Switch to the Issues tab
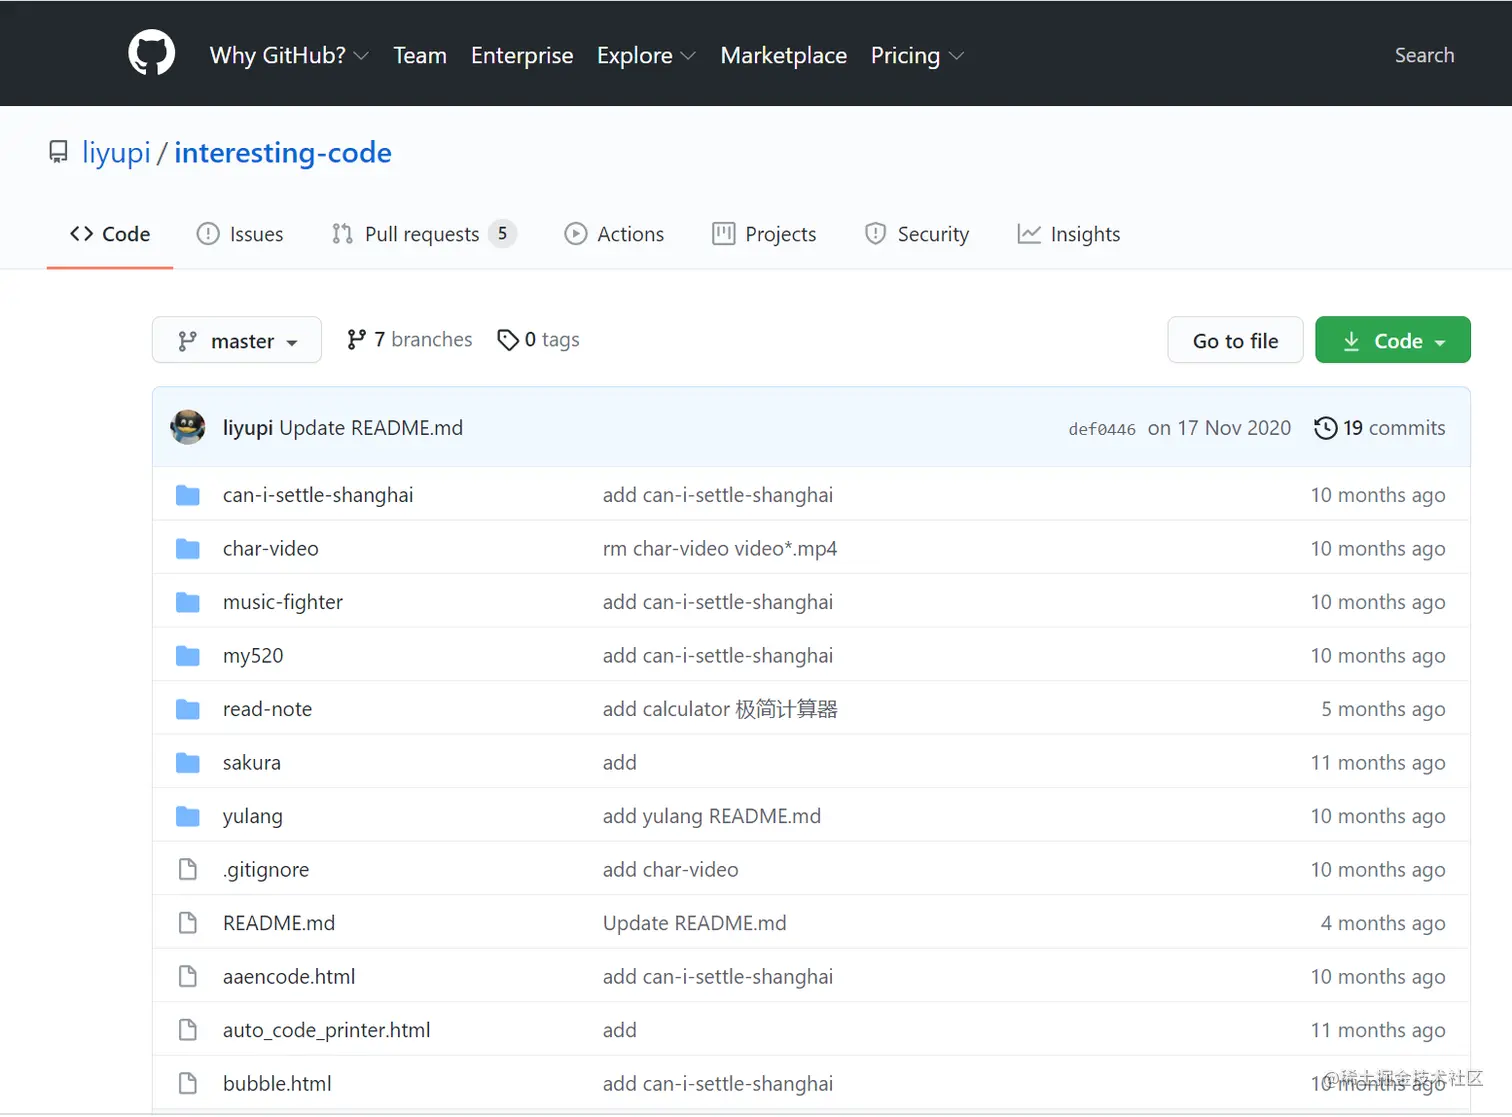Viewport: 1512px width, 1117px height. pos(240,234)
